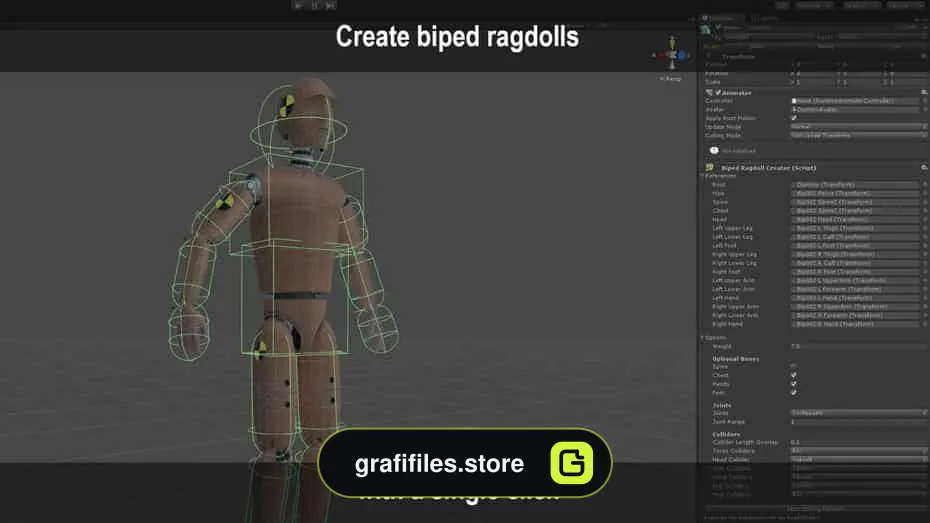Viewport: 930px width, 523px height.
Task: Open object picker for Left Lower Arm
Action: click(x=925, y=289)
